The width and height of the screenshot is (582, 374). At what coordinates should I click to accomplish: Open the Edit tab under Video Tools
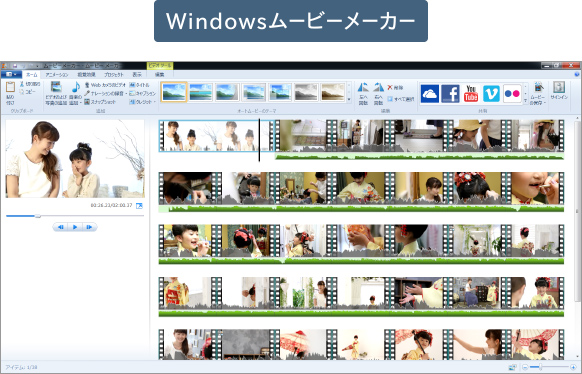tap(160, 75)
